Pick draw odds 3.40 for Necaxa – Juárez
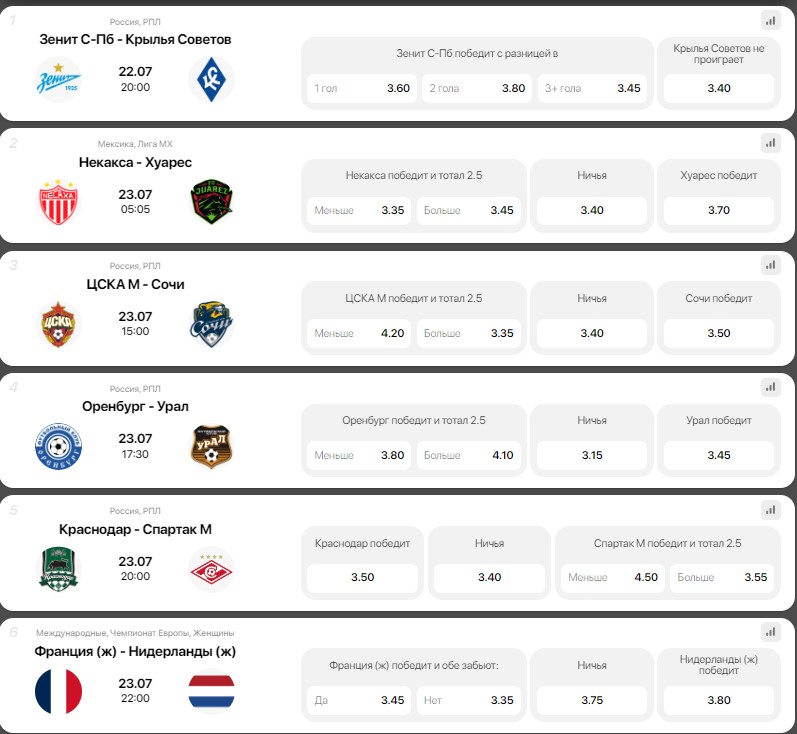Screen dimensions: 797x734 [x=591, y=210]
